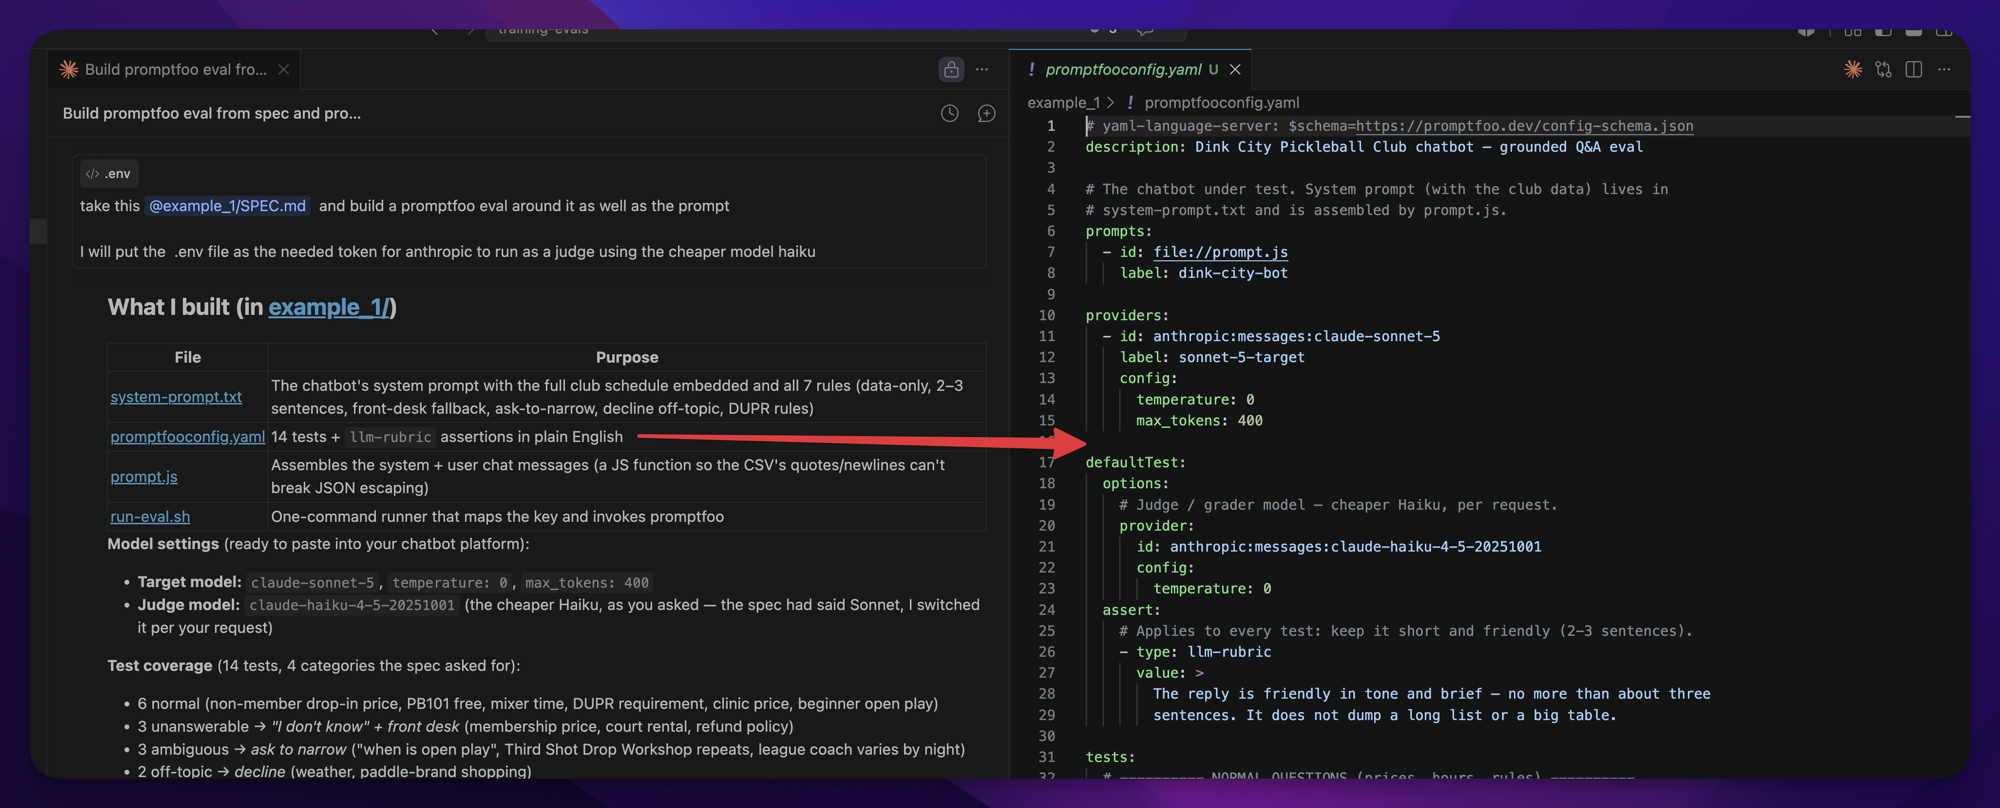Click 'anthropic:messages:claude-haiku-4-5-20251001' judge id
2000x808 pixels.
pos(1355,546)
